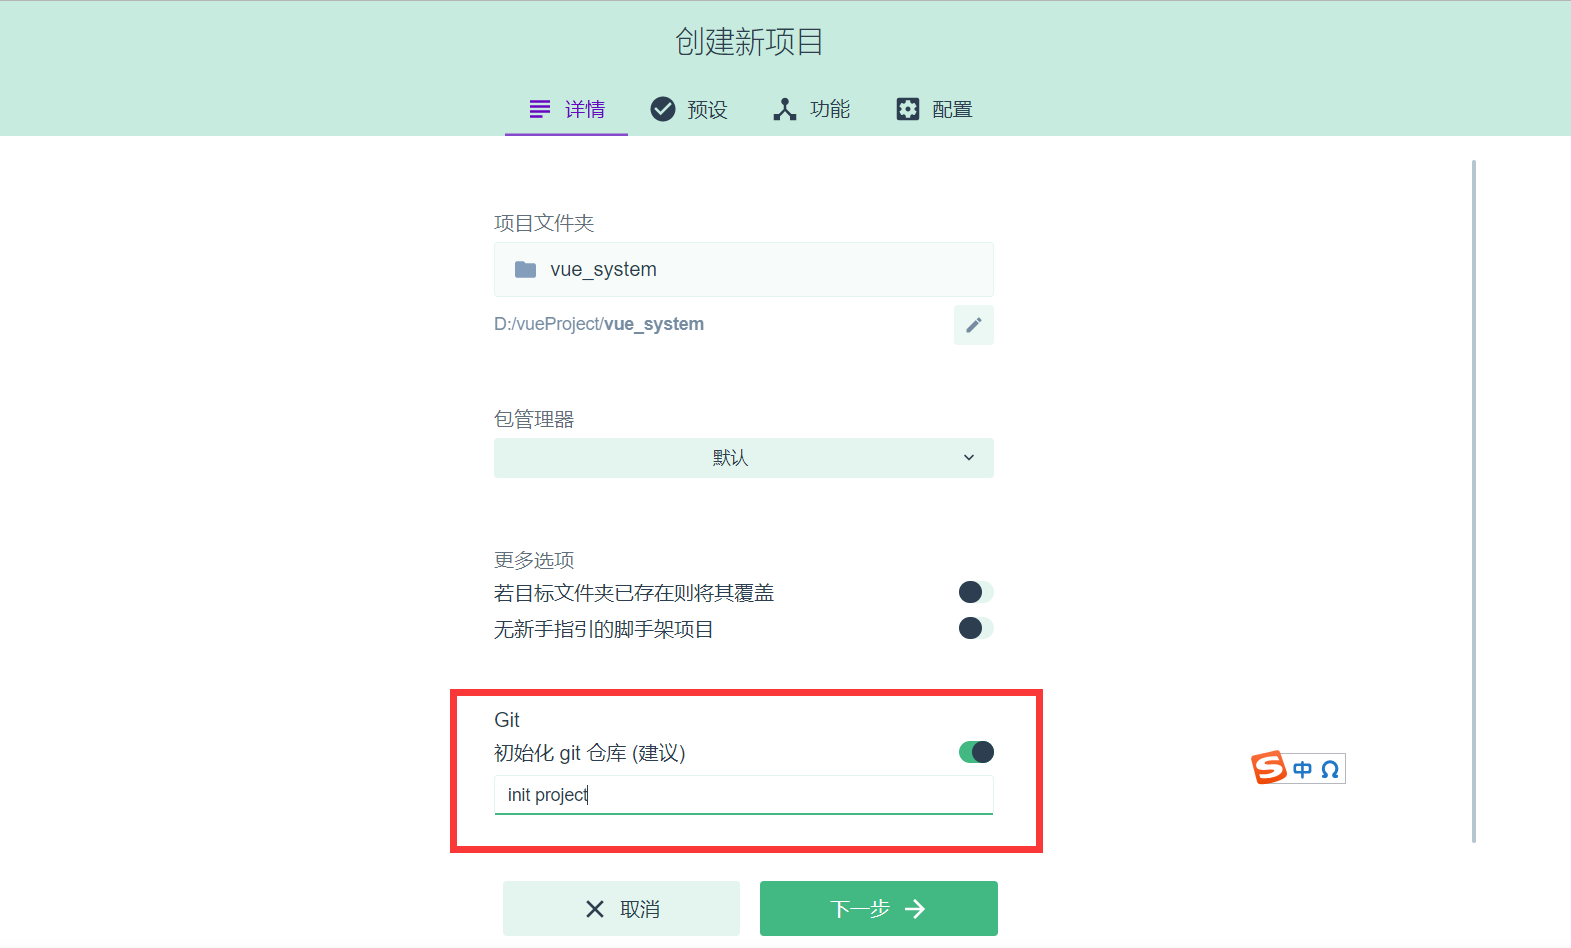This screenshot has width=1571, height=948.
Task: Click the vertical scrollbar on the right
Action: coord(1474,500)
